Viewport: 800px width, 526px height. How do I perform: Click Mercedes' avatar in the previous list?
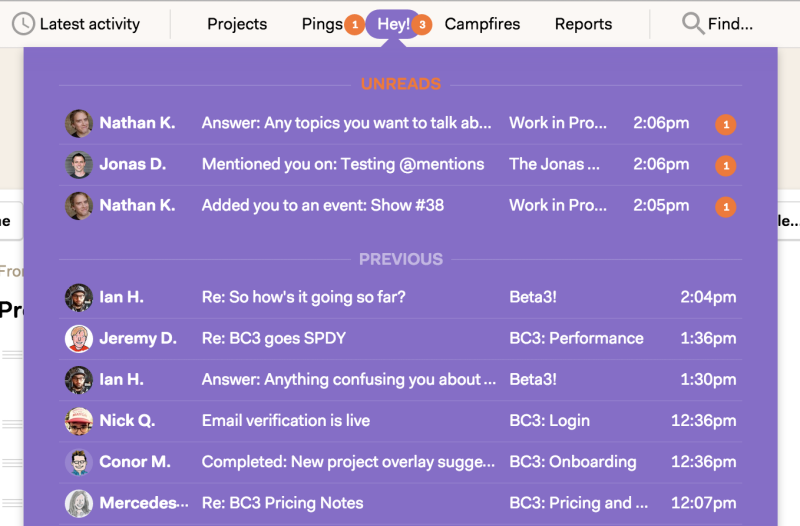(x=78, y=503)
